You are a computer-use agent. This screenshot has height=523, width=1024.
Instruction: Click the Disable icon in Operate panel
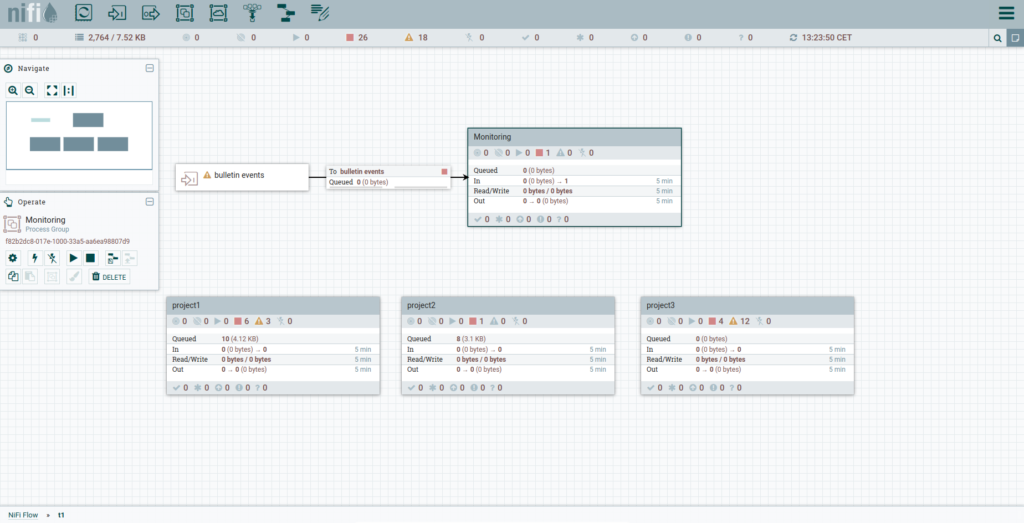click(52, 258)
